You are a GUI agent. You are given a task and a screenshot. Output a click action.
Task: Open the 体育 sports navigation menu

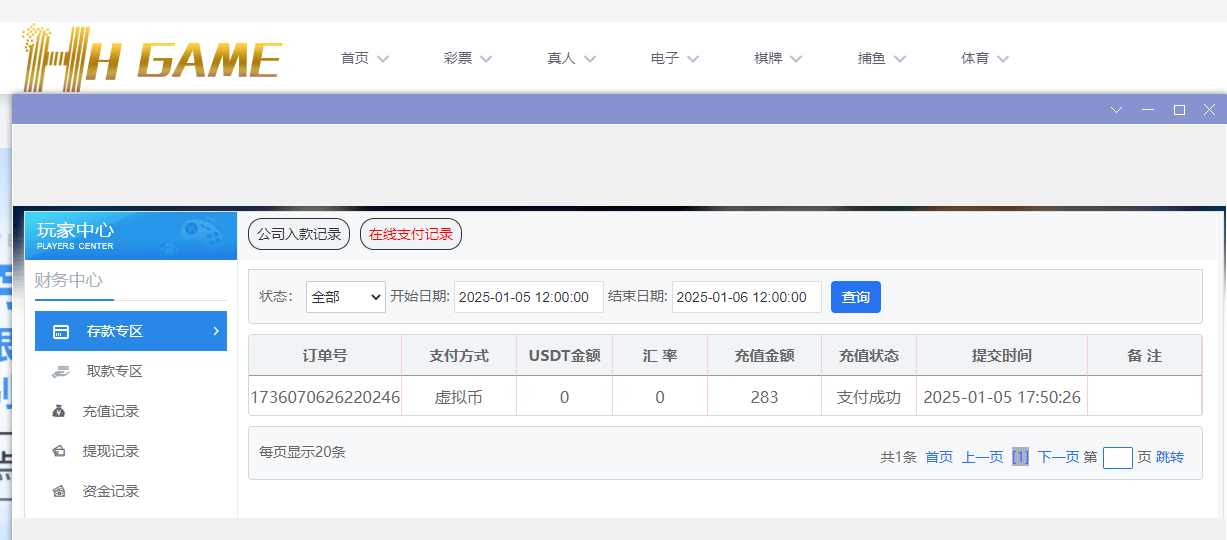[x=985, y=59]
